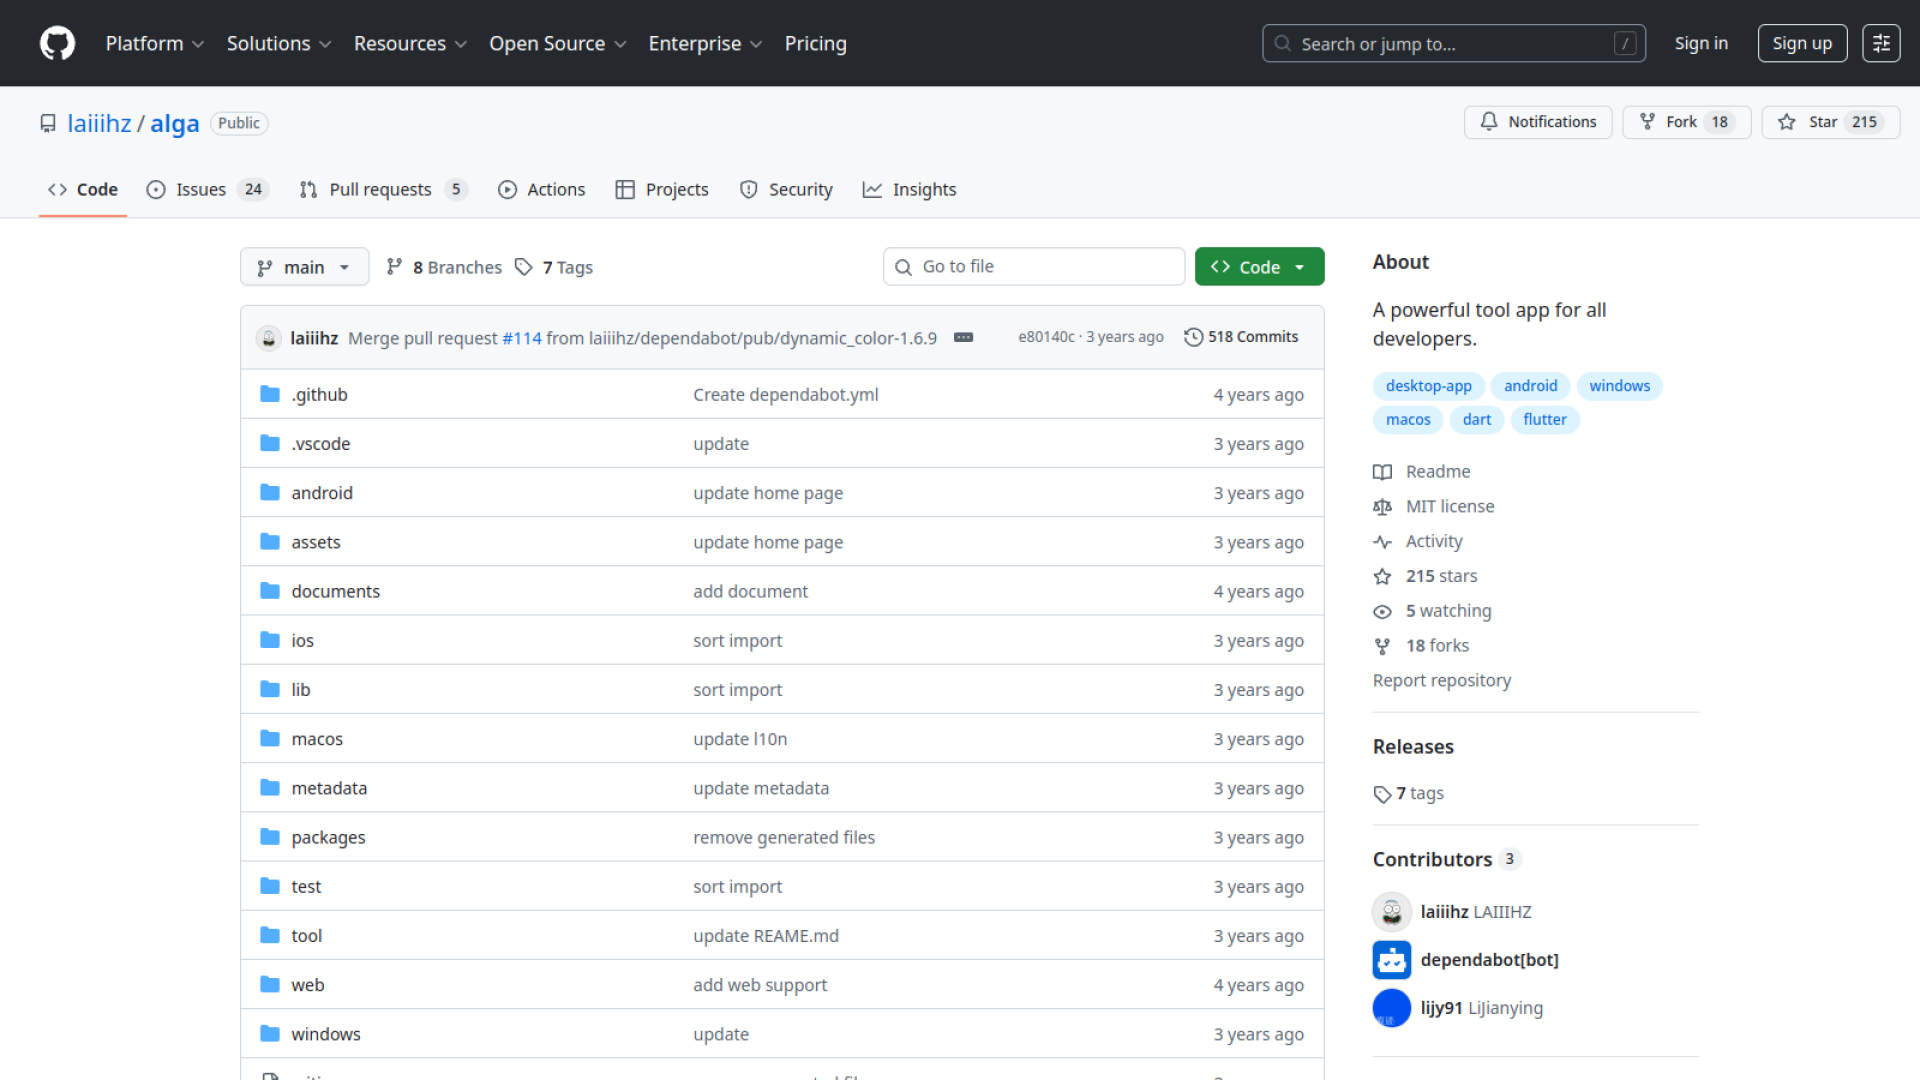
Task: Open the packages folder
Action: tap(328, 838)
